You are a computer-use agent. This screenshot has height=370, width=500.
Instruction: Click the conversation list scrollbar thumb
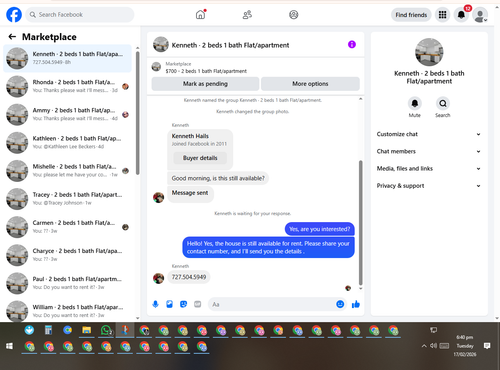137,113
